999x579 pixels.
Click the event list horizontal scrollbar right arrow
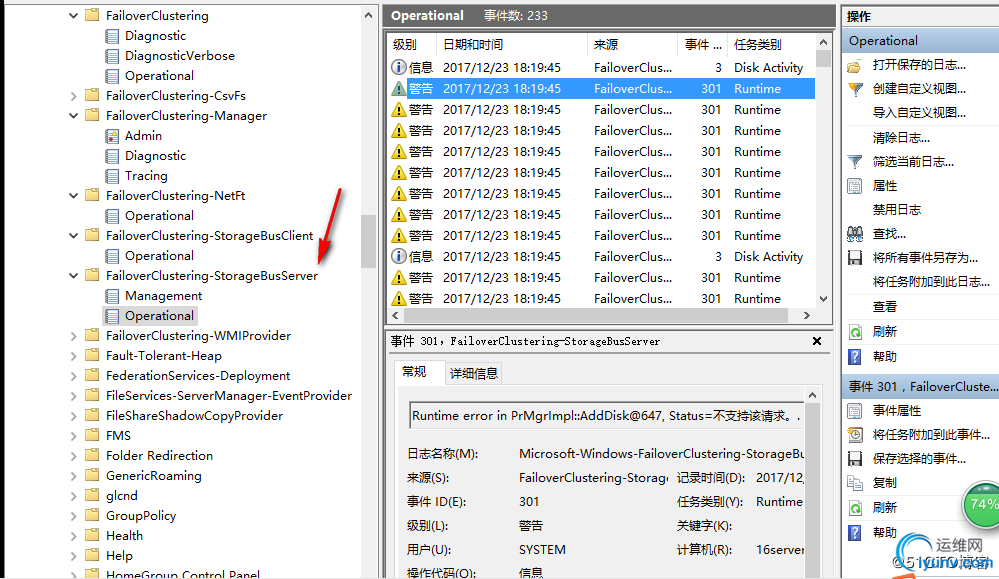pos(807,315)
